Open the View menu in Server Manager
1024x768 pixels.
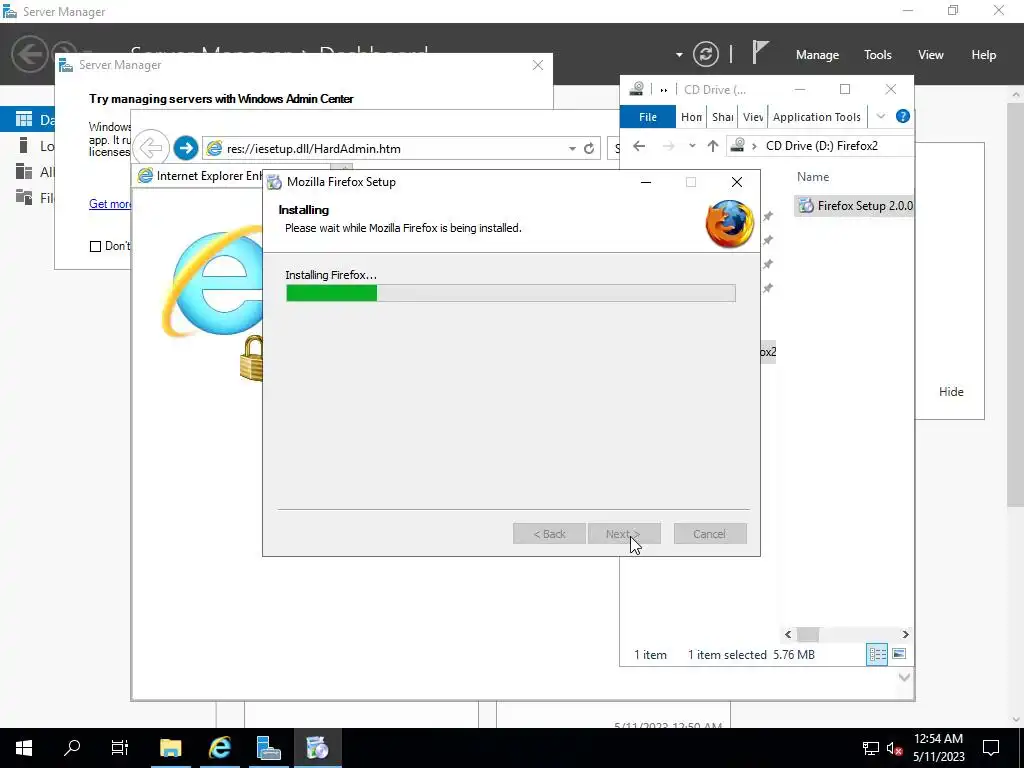click(931, 55)
